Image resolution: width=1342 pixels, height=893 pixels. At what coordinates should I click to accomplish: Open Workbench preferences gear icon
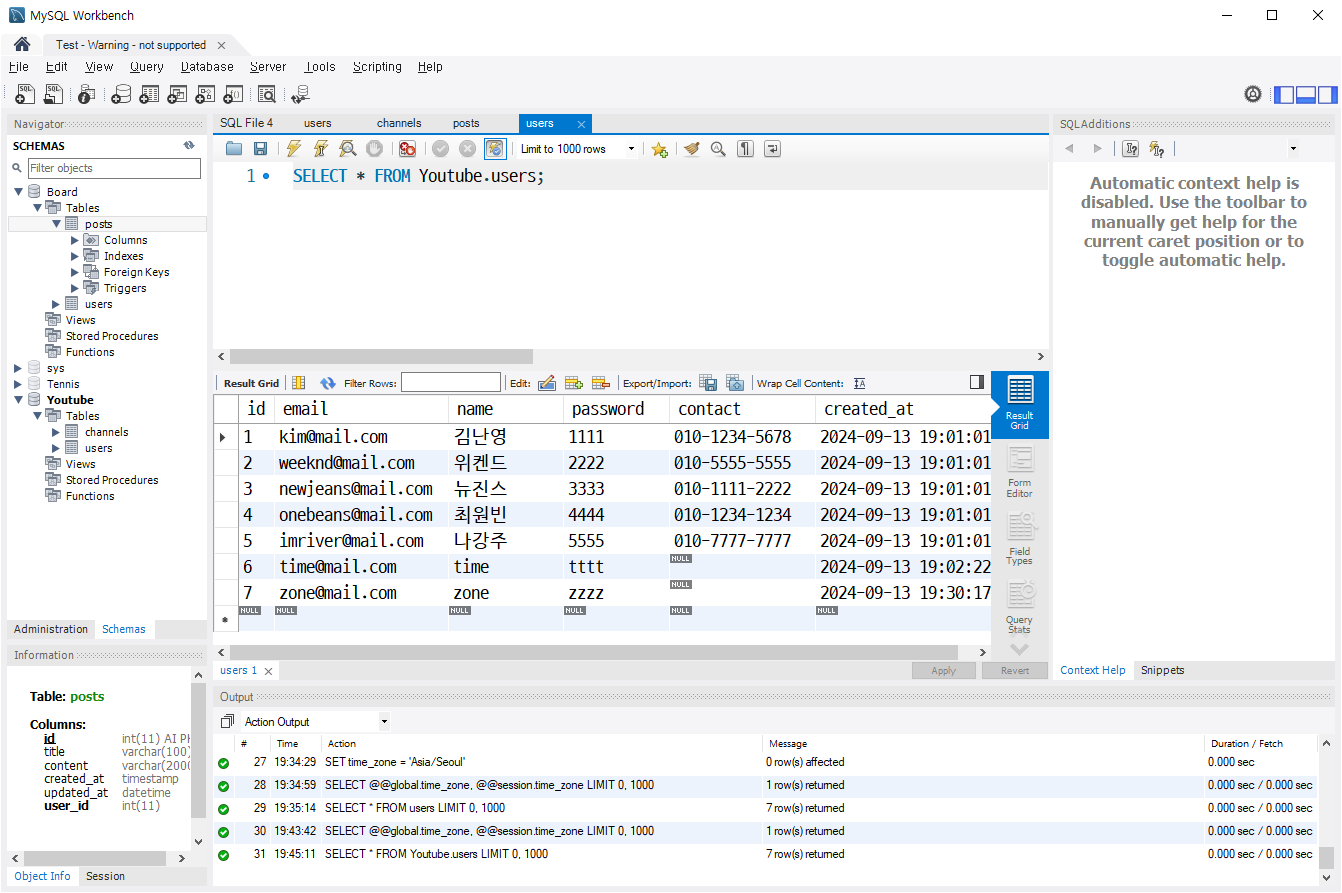(x=1253, y=95)
